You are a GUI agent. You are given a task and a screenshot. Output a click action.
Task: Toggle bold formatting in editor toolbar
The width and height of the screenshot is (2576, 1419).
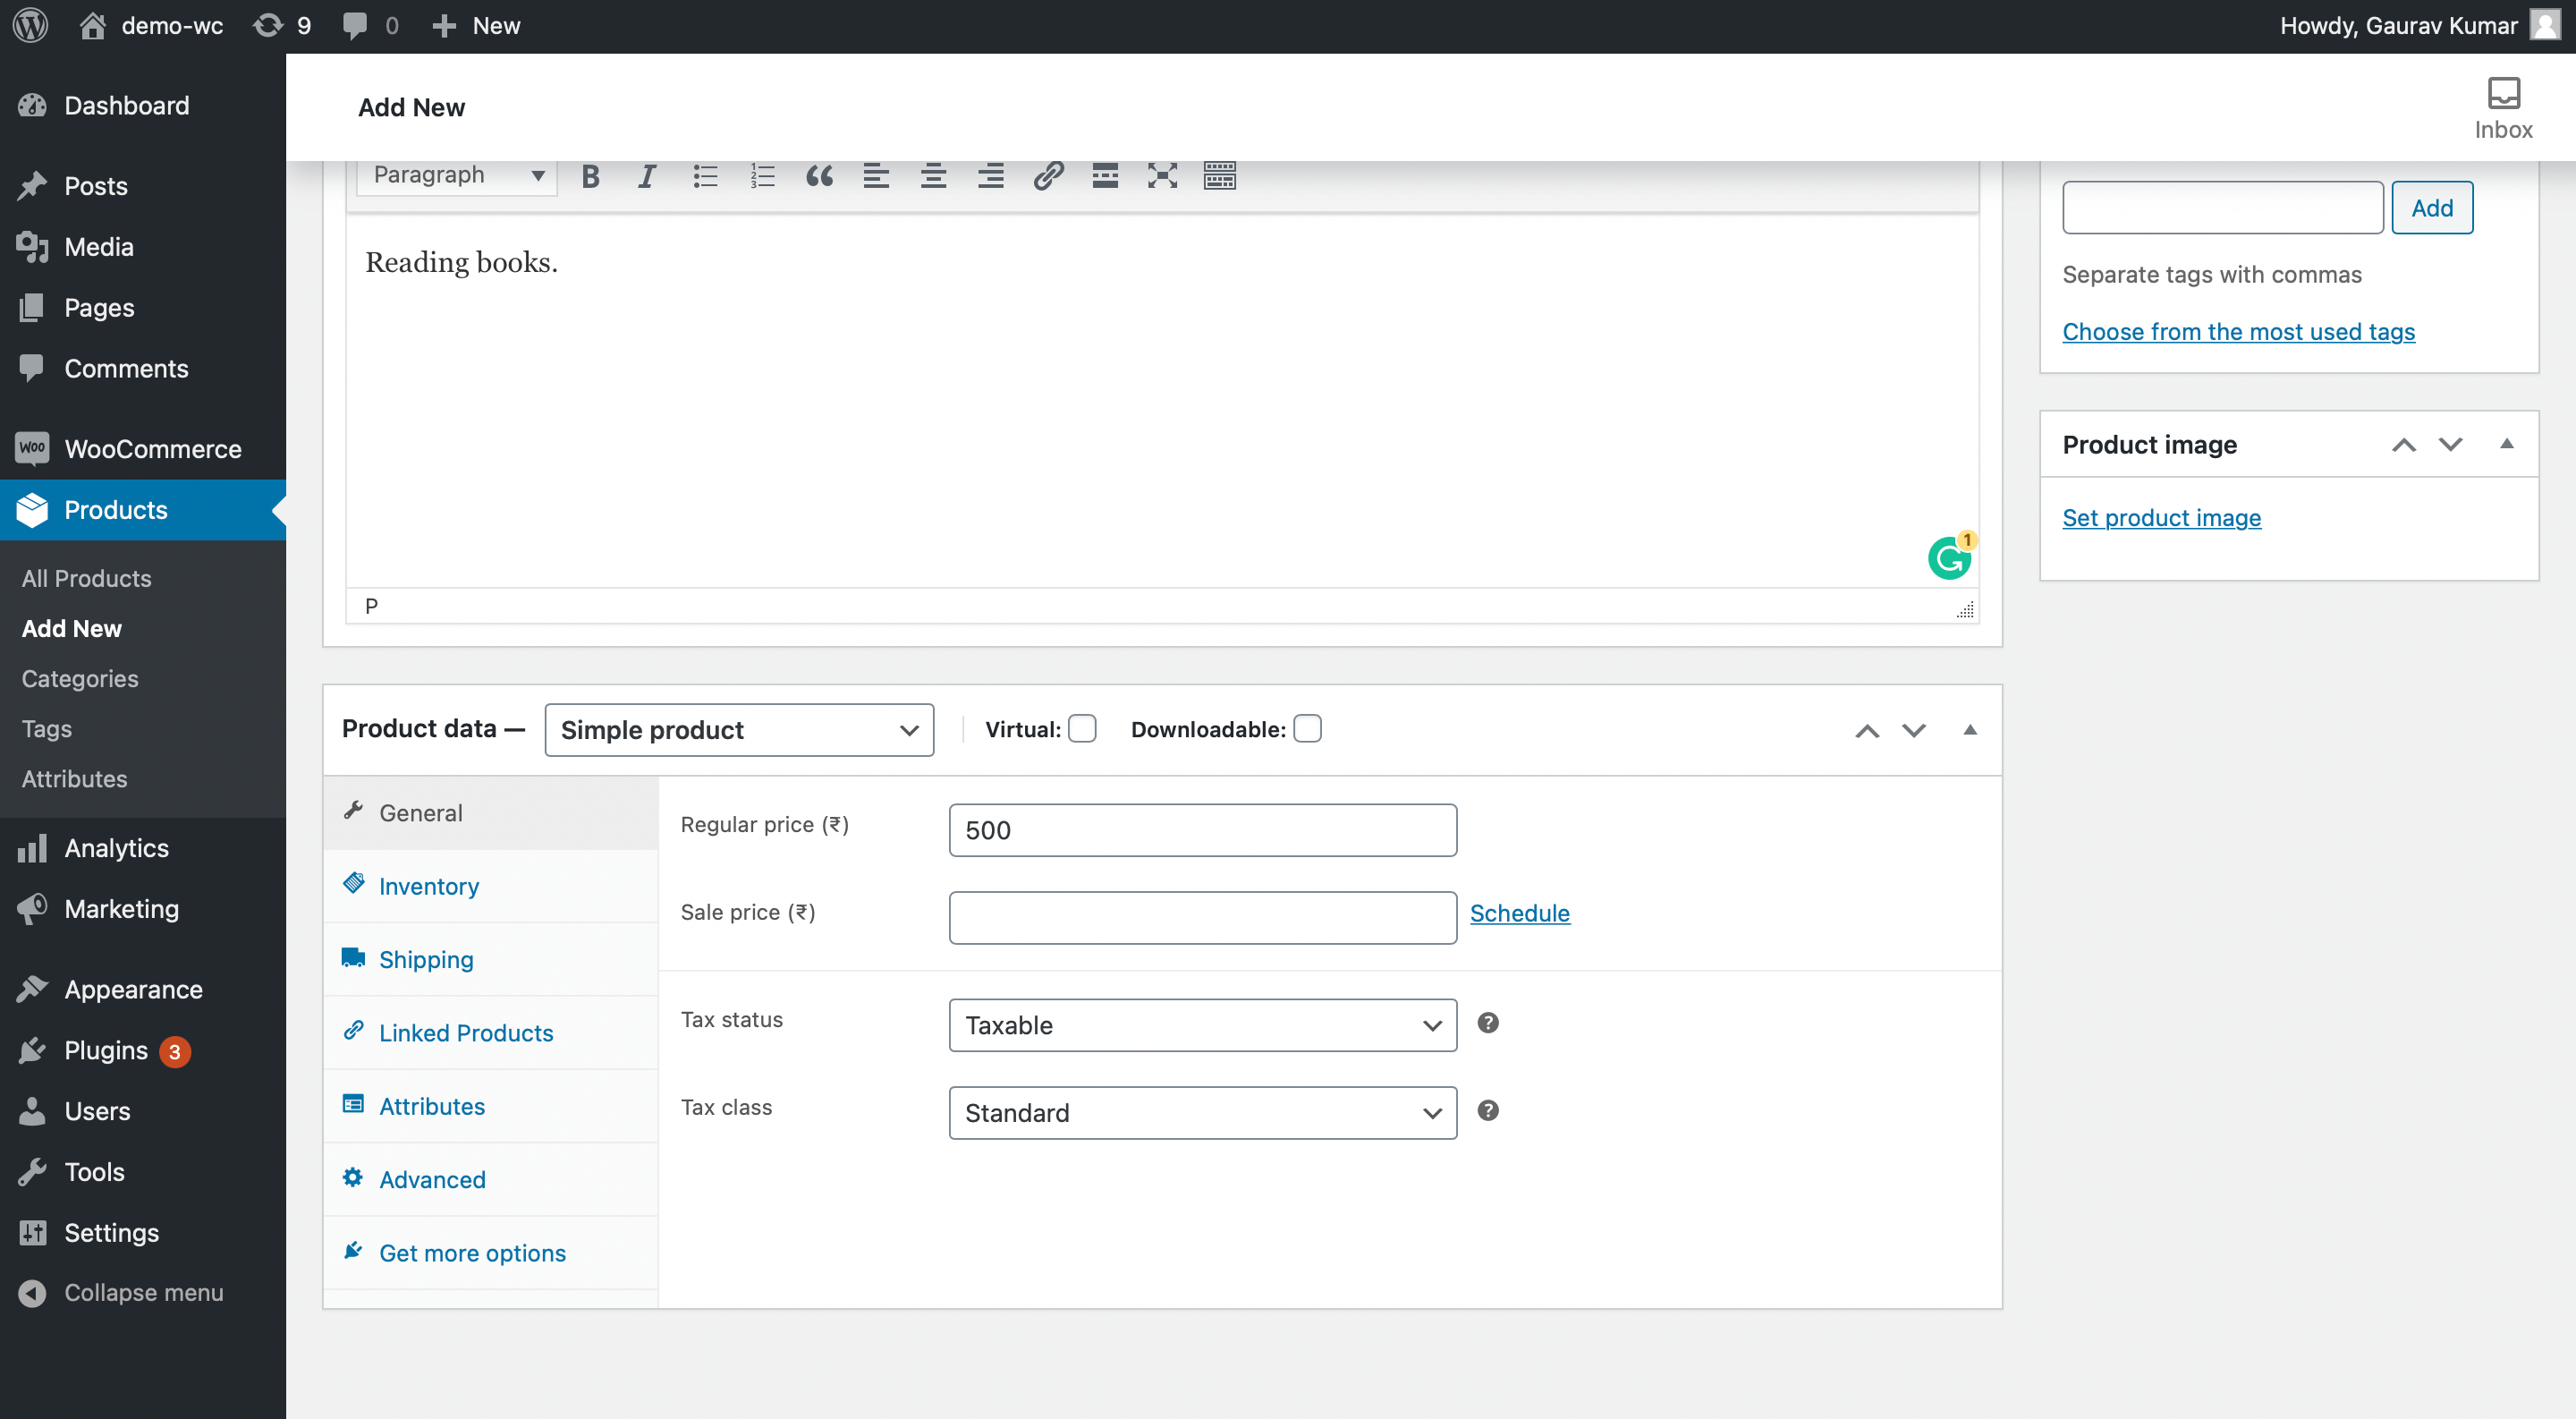[590, 176]
